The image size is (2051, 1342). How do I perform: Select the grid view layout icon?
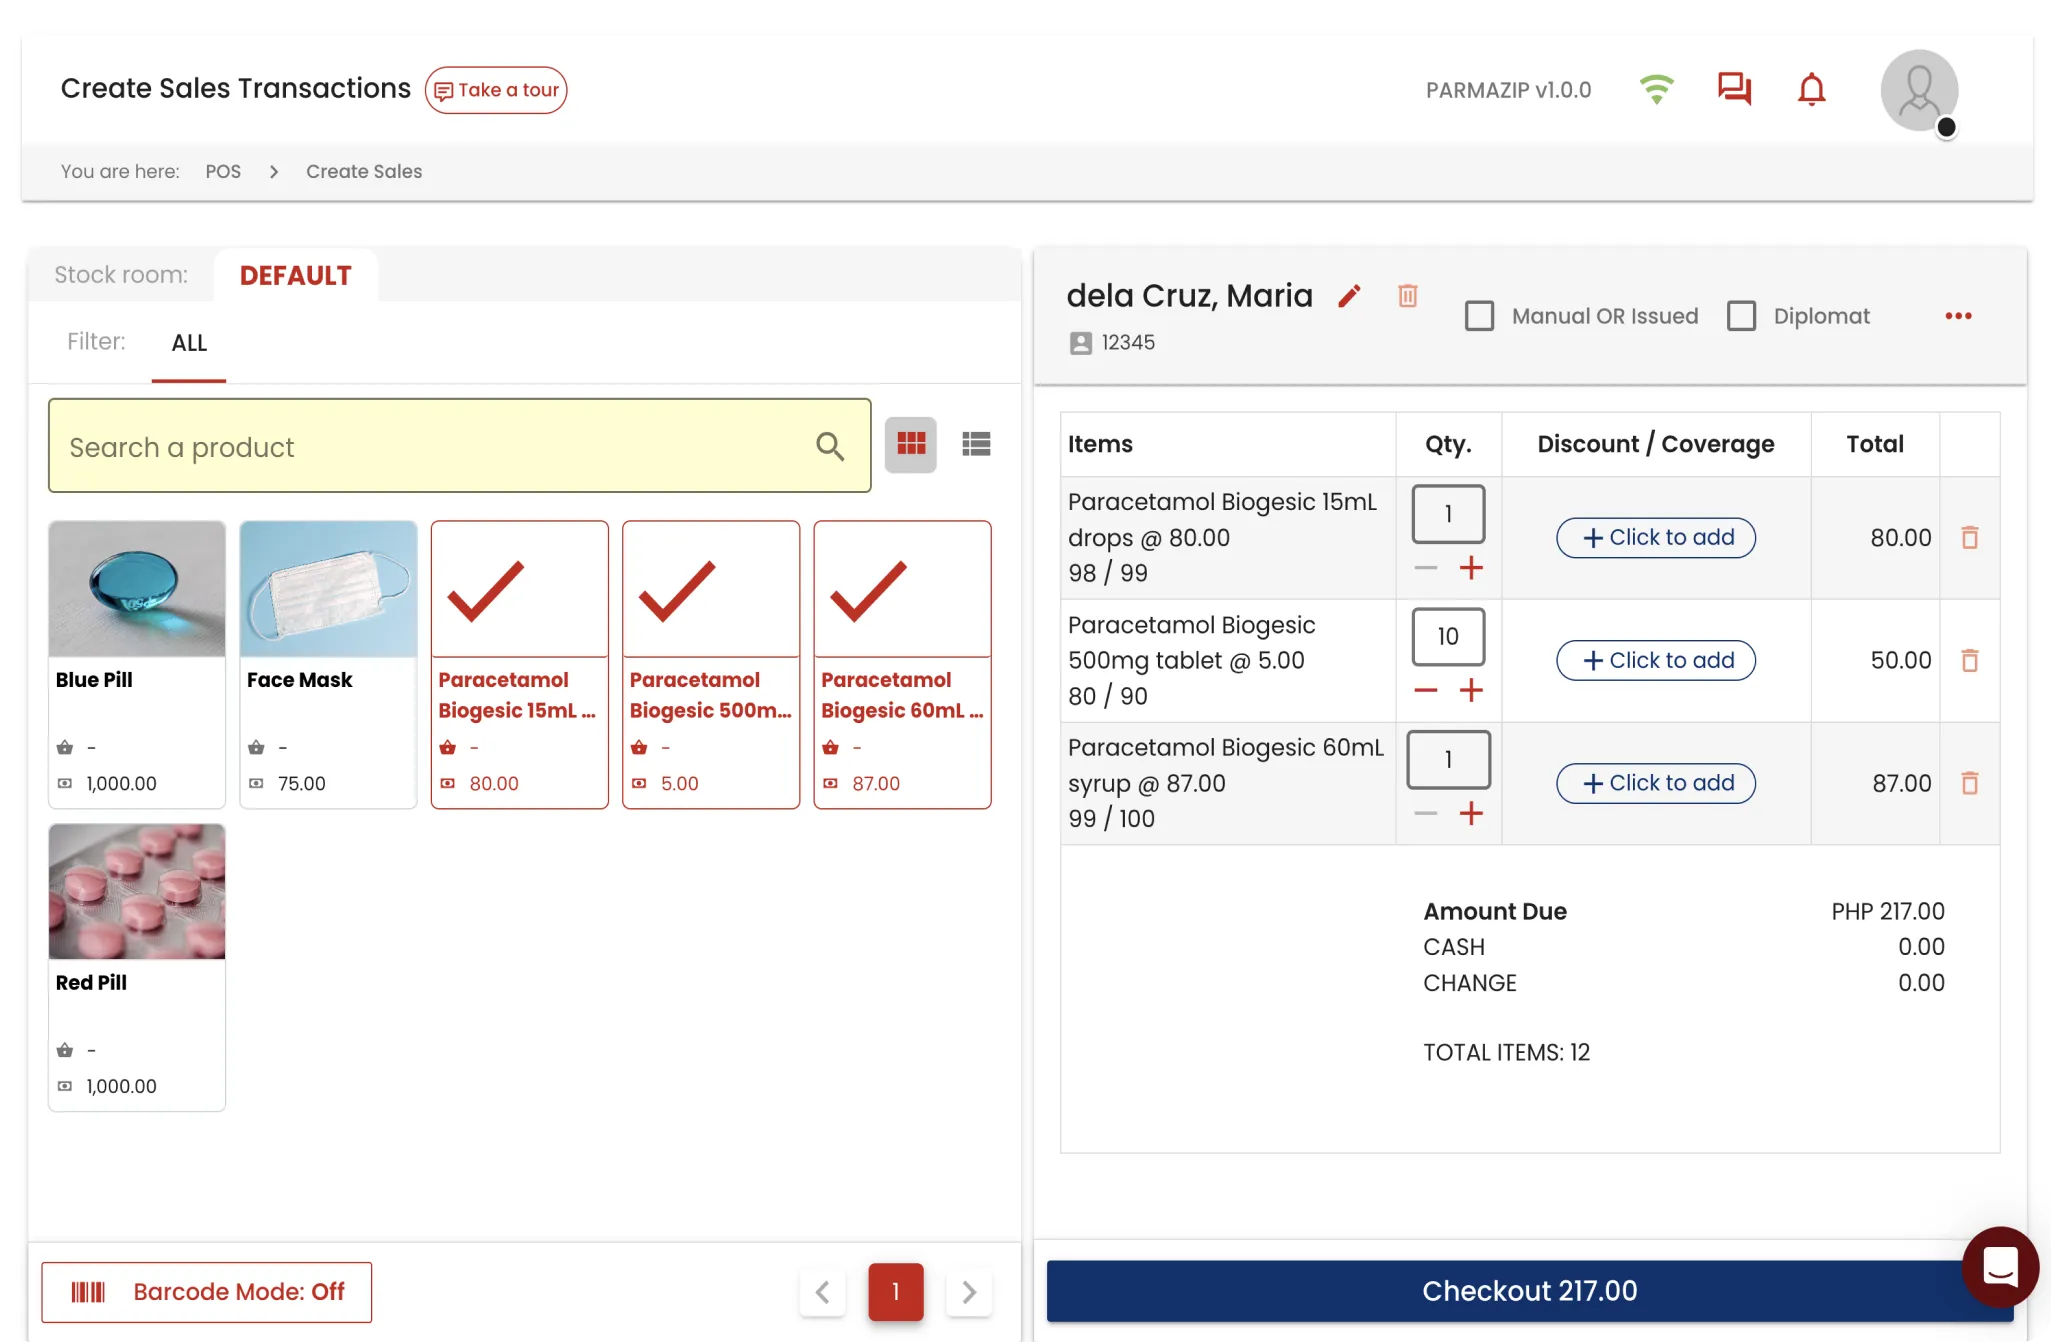tap(910, 444)
